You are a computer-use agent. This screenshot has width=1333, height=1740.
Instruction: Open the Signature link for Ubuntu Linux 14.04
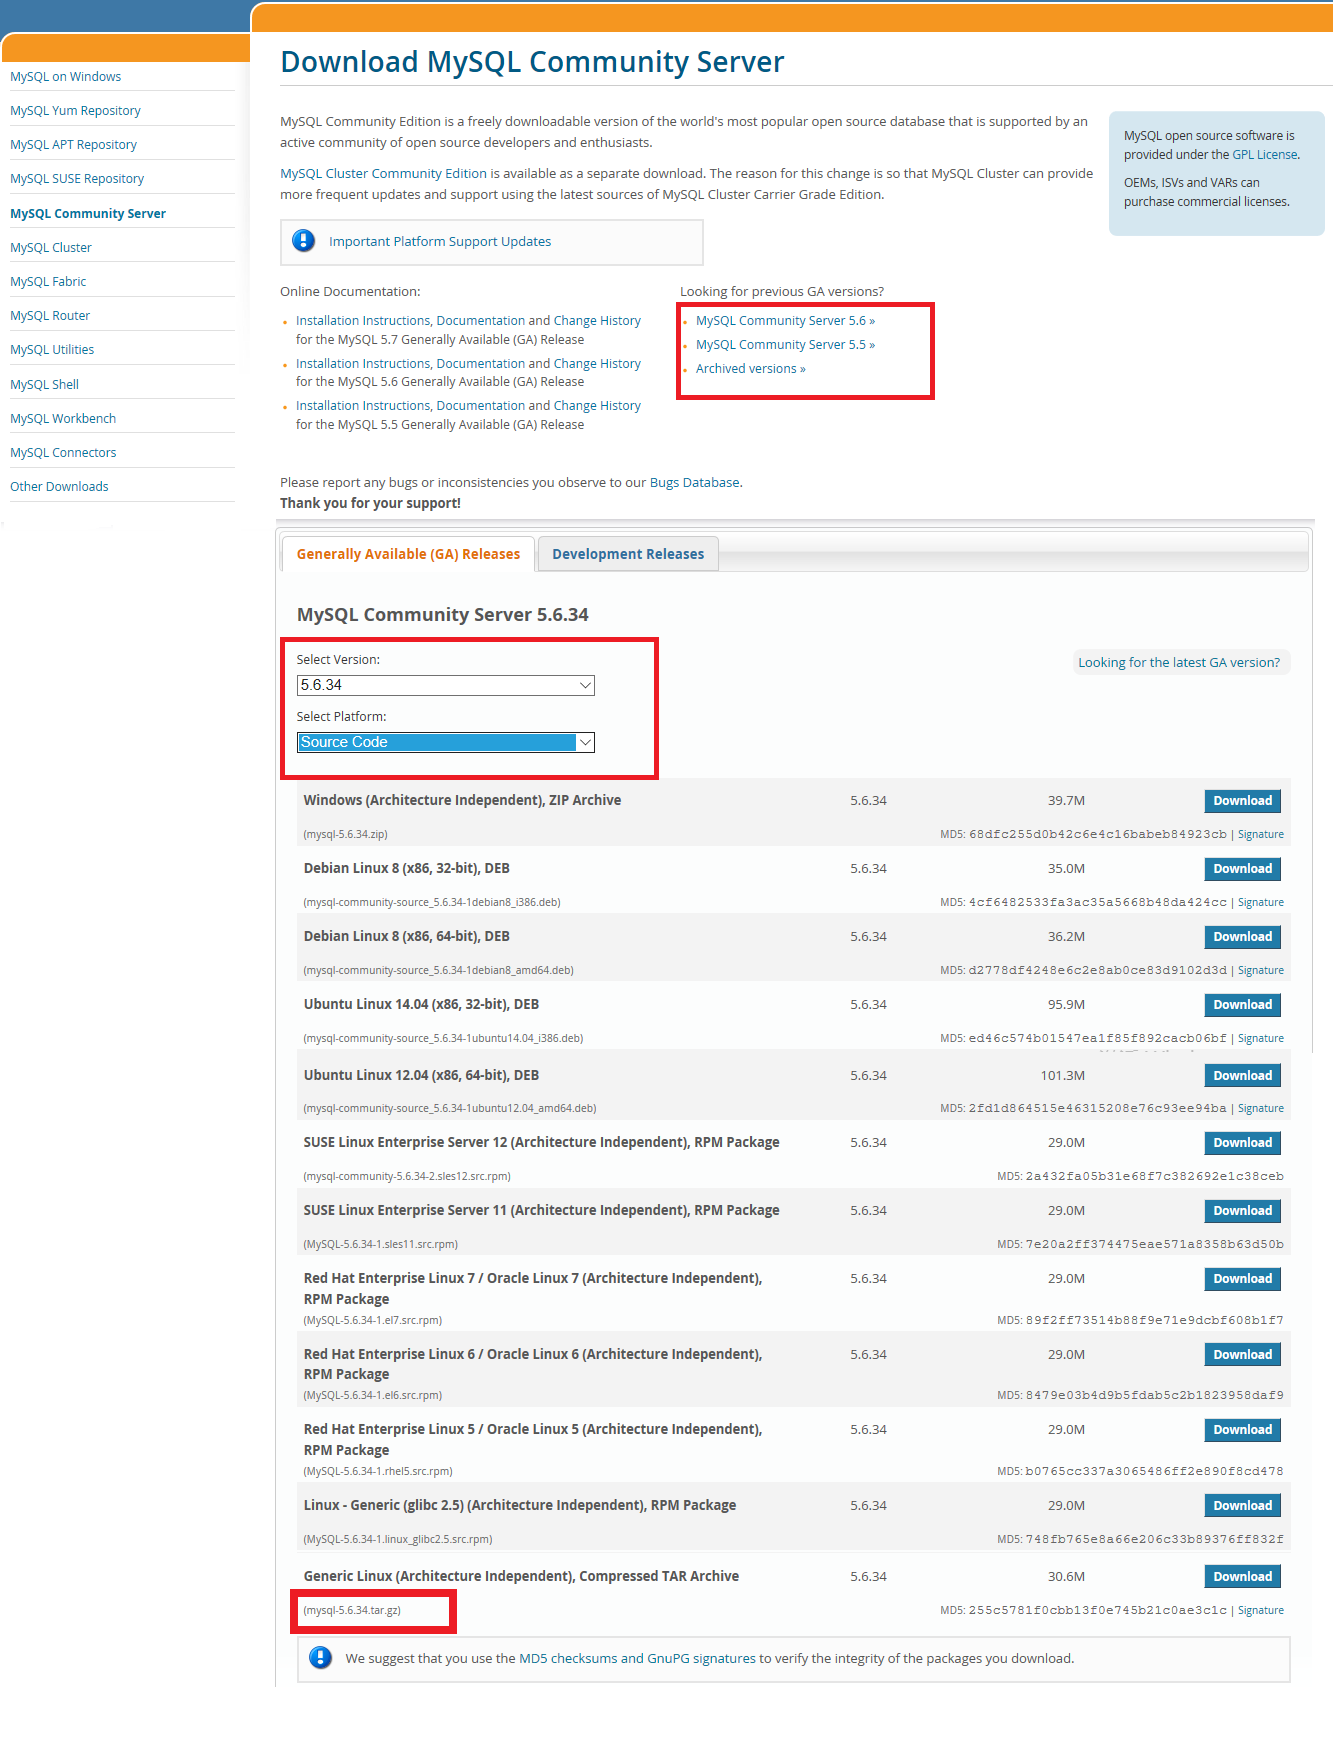[x=1261, y=1039]
